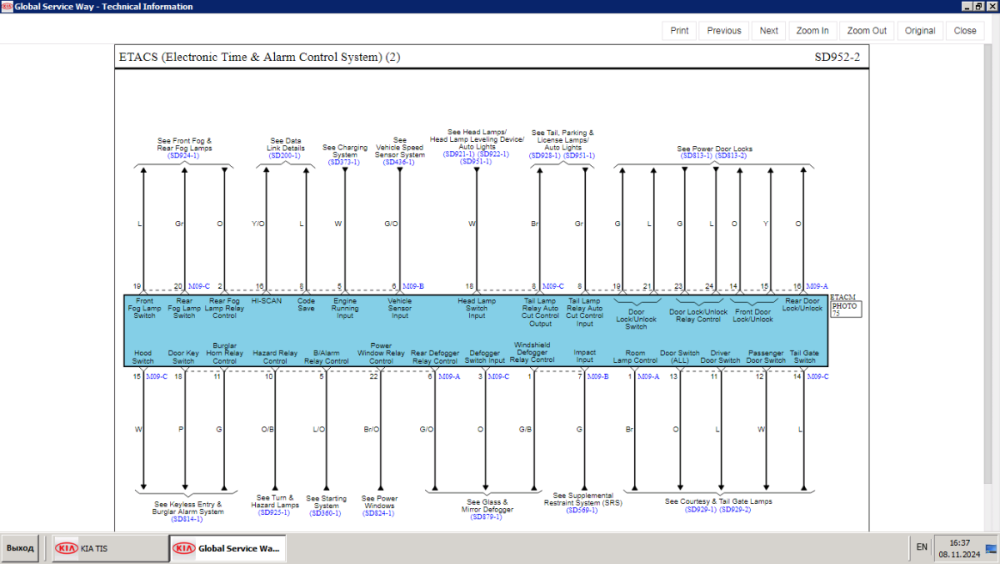The height and width of the screenshot is (564, 1000).
Task: Zoom Out of the wiring diagram
Action: tap(867, 31)
